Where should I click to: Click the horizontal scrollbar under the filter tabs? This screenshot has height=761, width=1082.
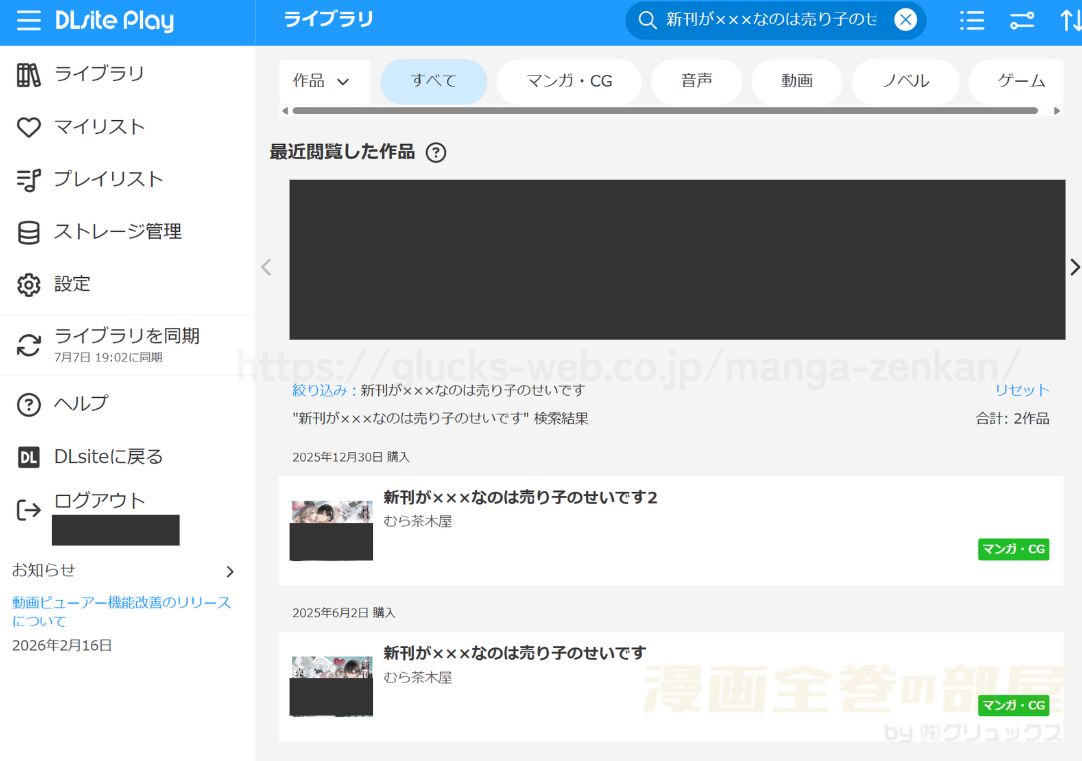(665, 110)
